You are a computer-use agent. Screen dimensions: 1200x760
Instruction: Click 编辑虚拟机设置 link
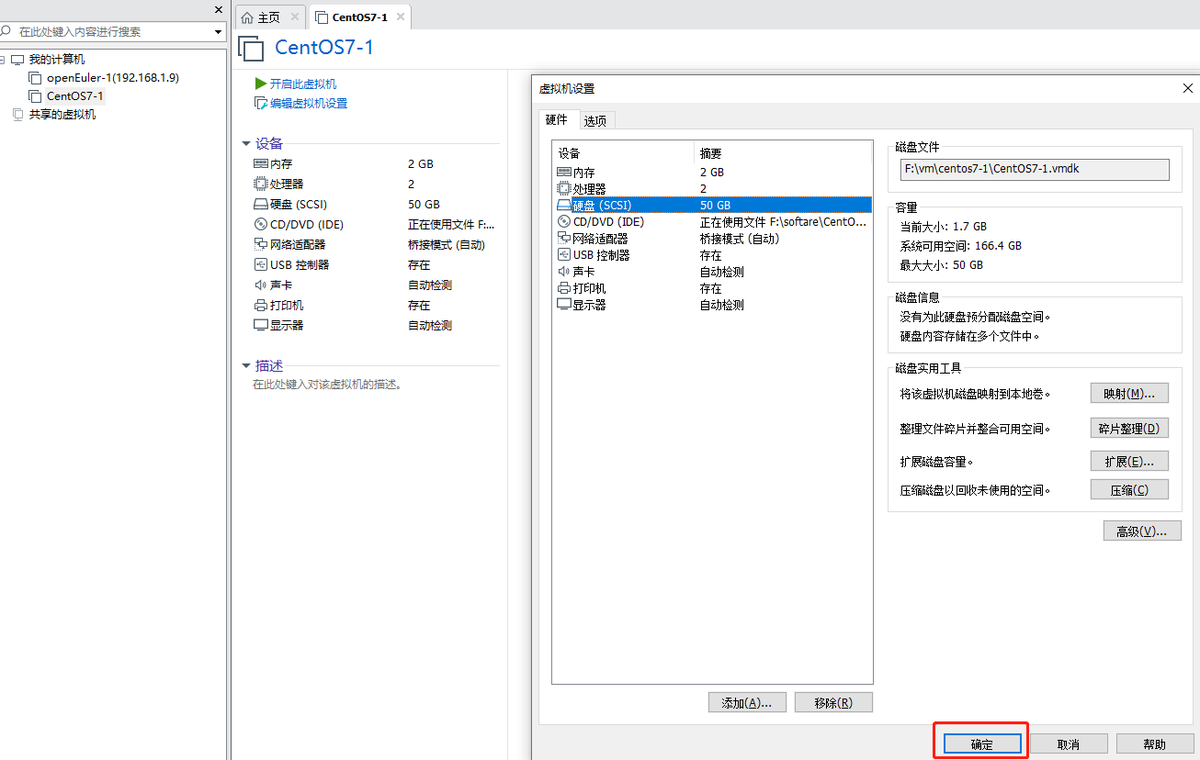[309, 103]
